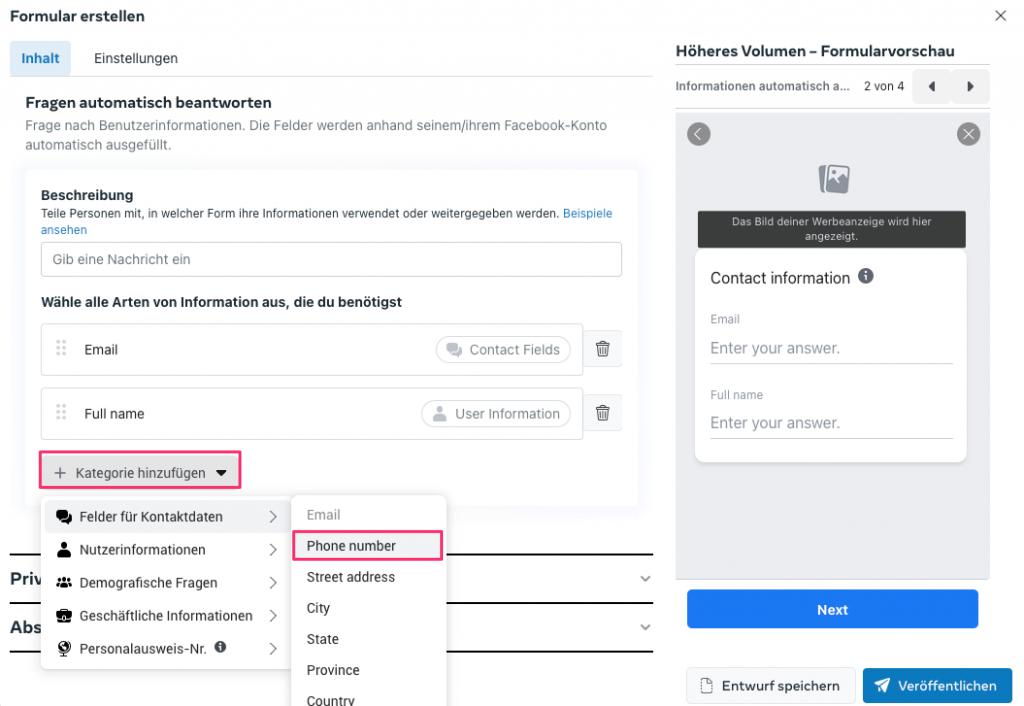Open the Kategorie hinzufügen dropdown

[x=140, y=473]
